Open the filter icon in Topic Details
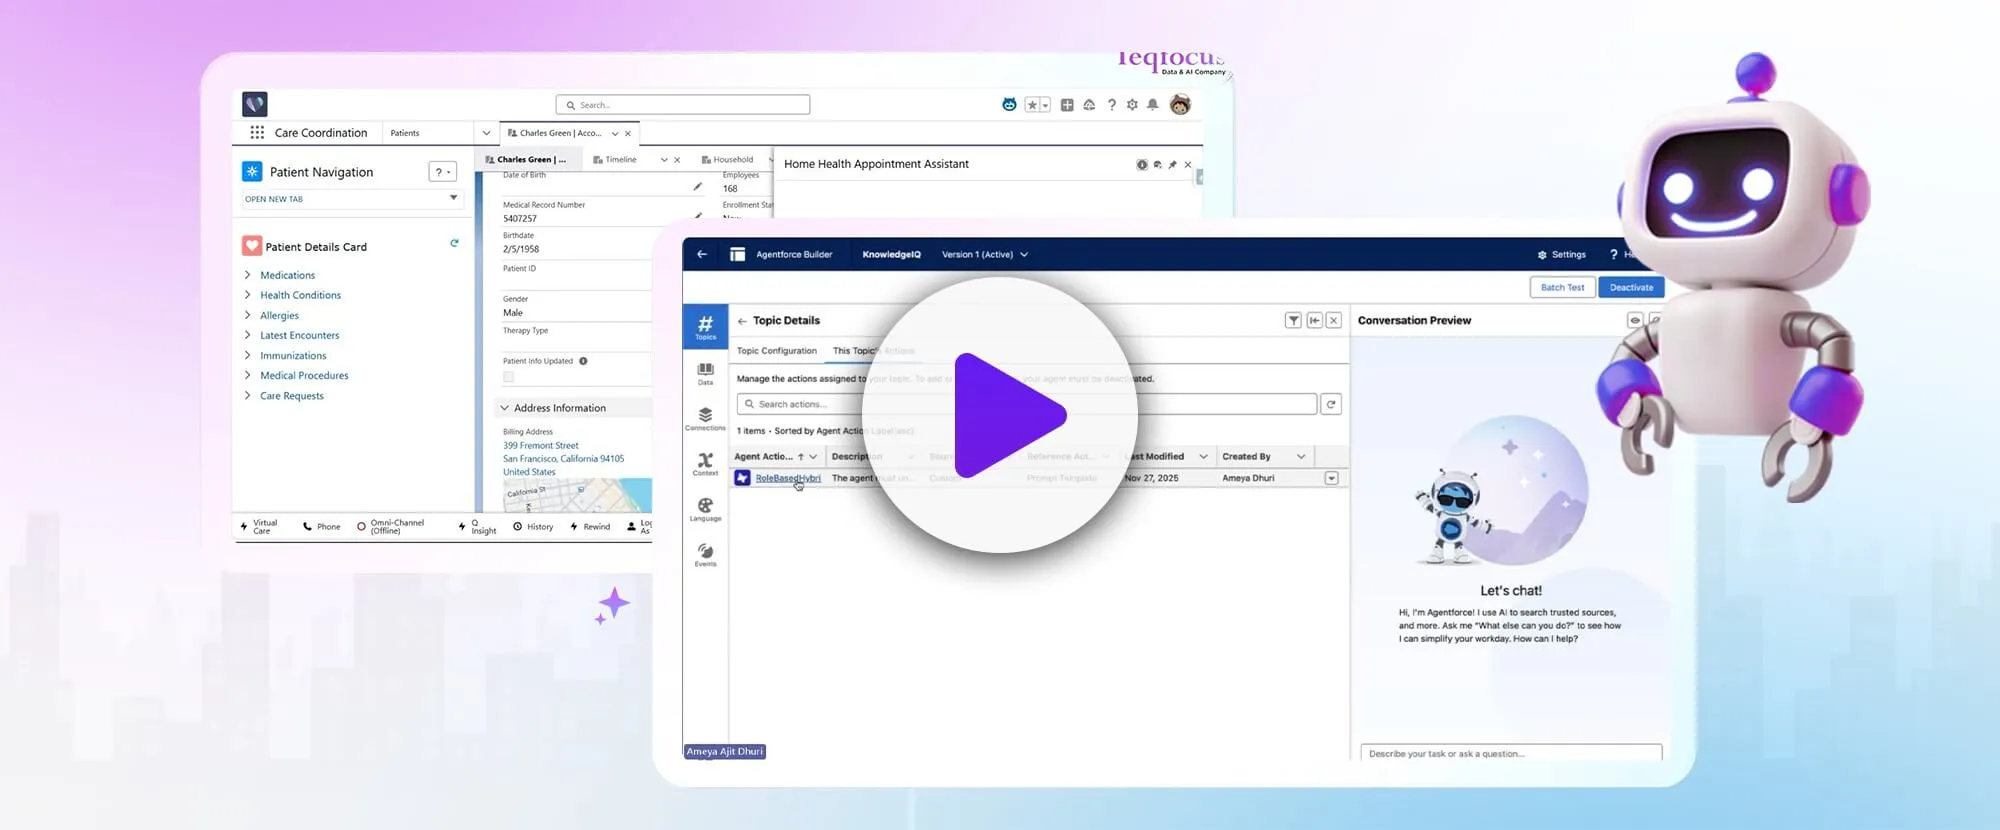Viewport: 2000px width, 830px height. click(1293, 320)
